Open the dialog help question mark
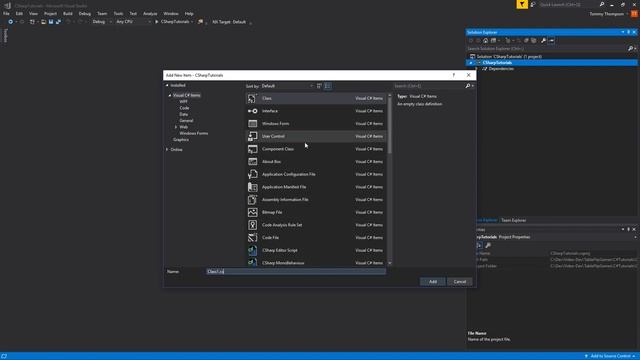 453,75
